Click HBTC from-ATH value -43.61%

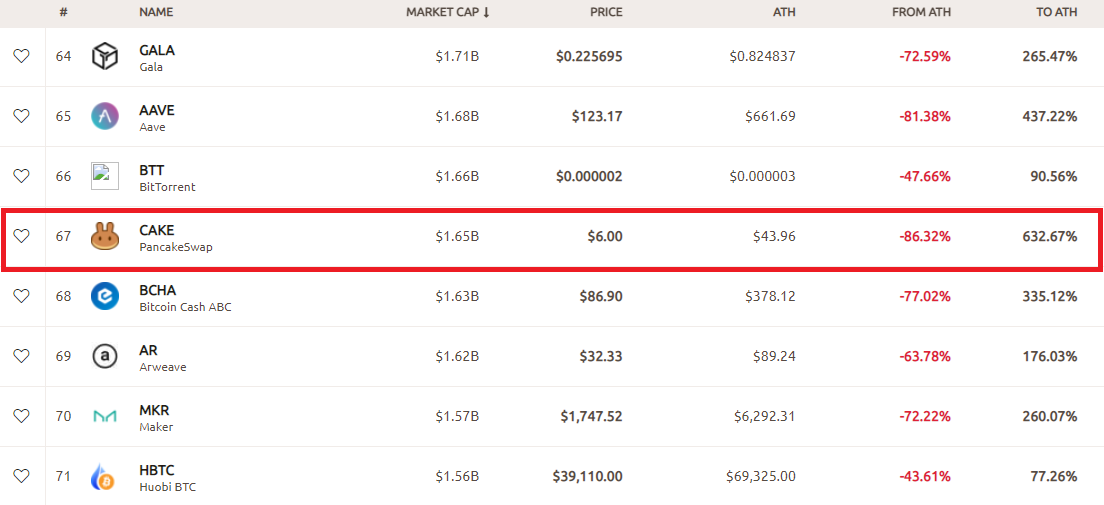coord(925,477)
